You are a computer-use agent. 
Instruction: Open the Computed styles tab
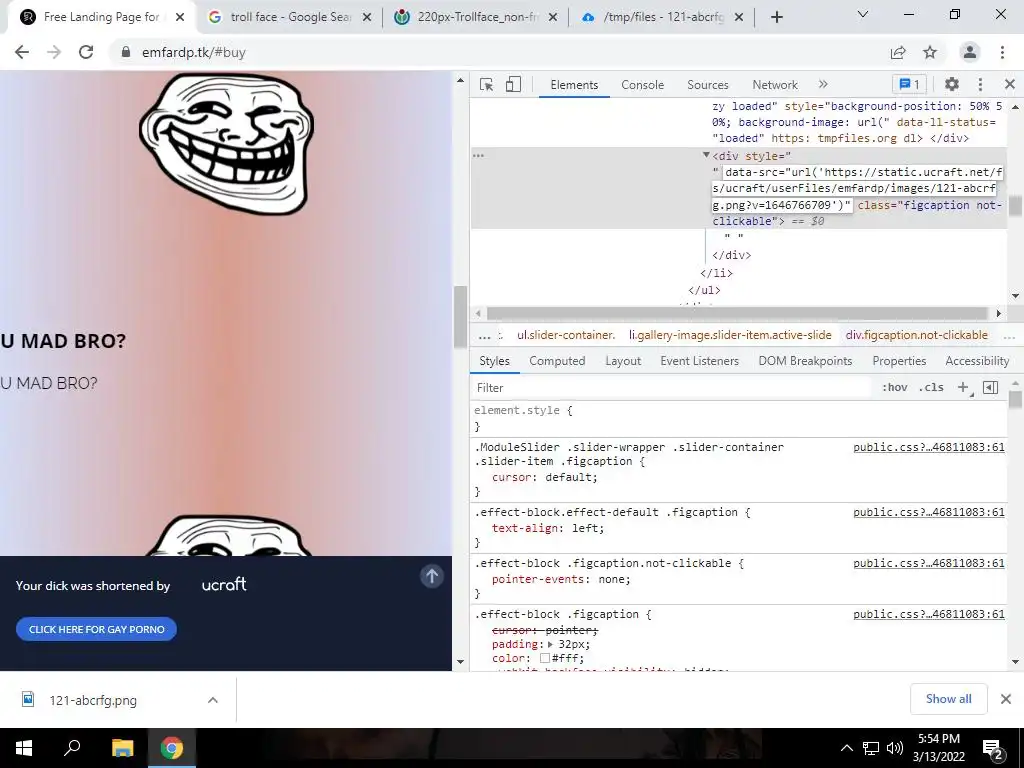click(x=557, y=360)
